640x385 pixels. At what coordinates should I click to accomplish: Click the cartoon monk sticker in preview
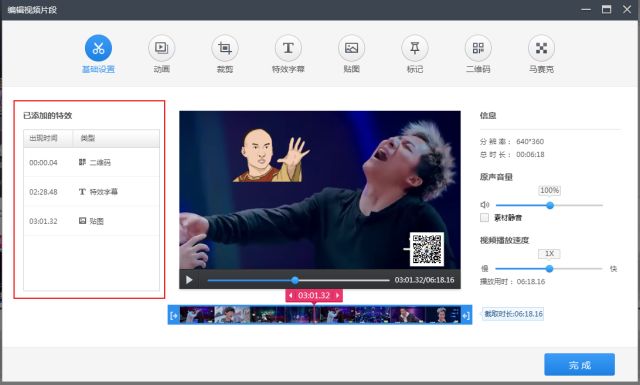coord(271,156)
